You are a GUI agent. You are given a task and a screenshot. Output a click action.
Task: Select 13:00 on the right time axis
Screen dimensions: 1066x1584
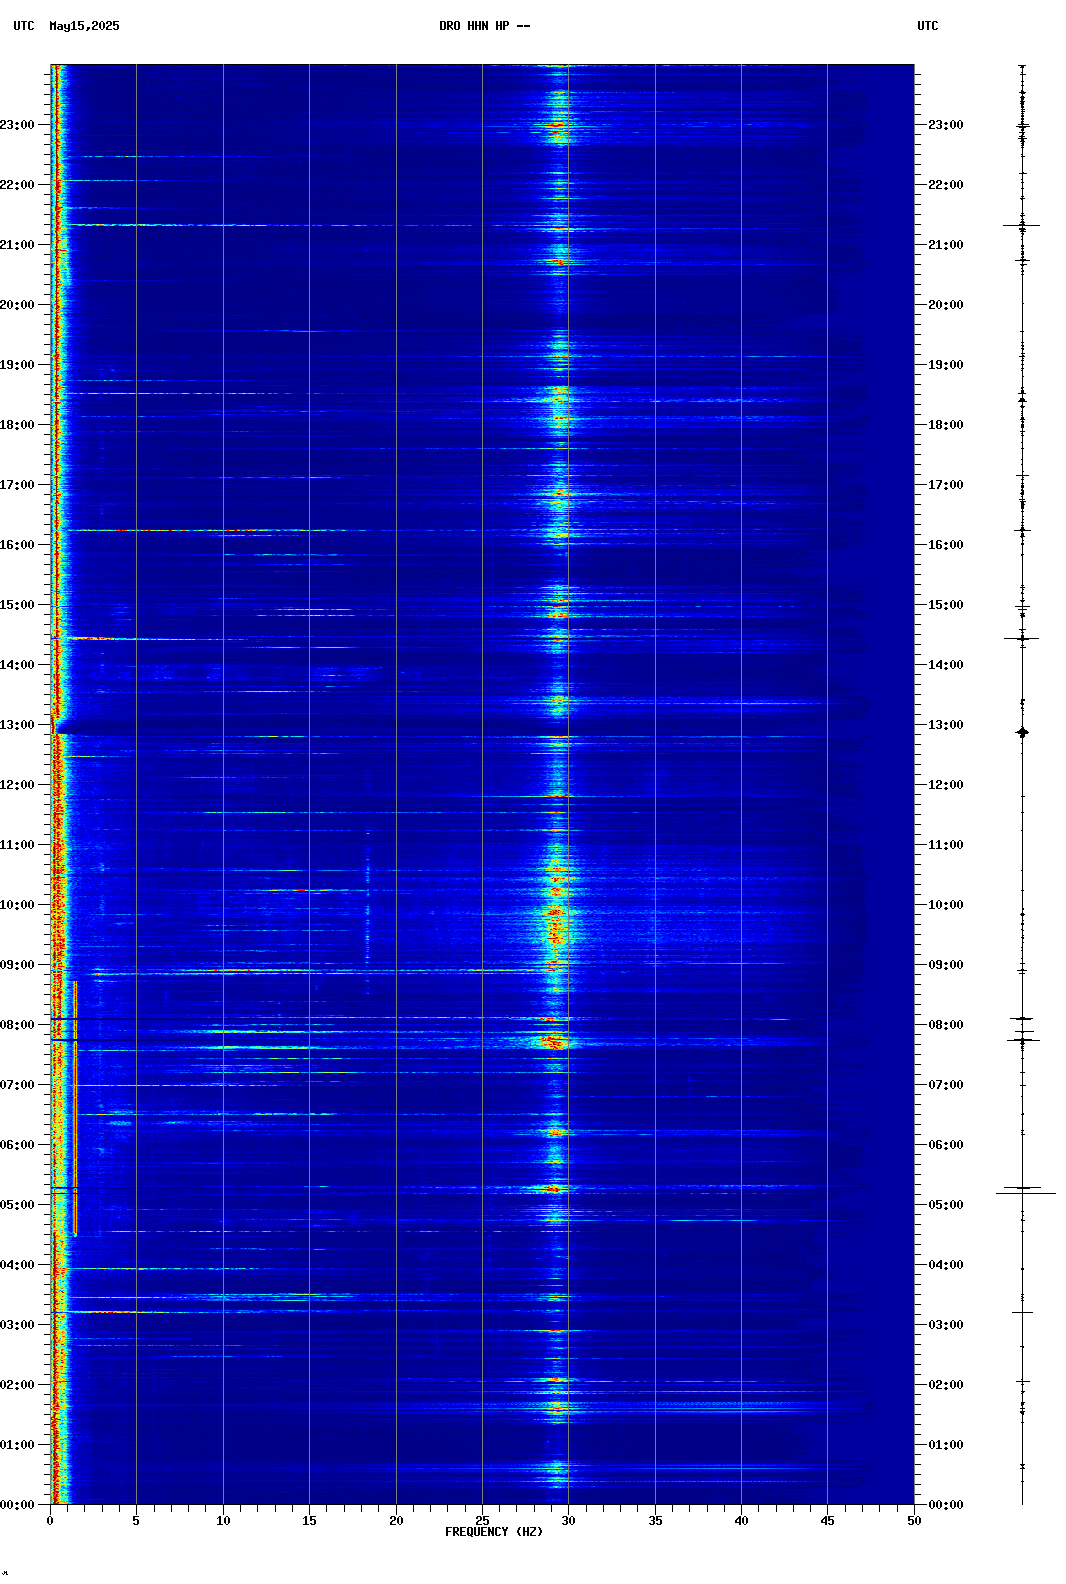pos(946,725)
